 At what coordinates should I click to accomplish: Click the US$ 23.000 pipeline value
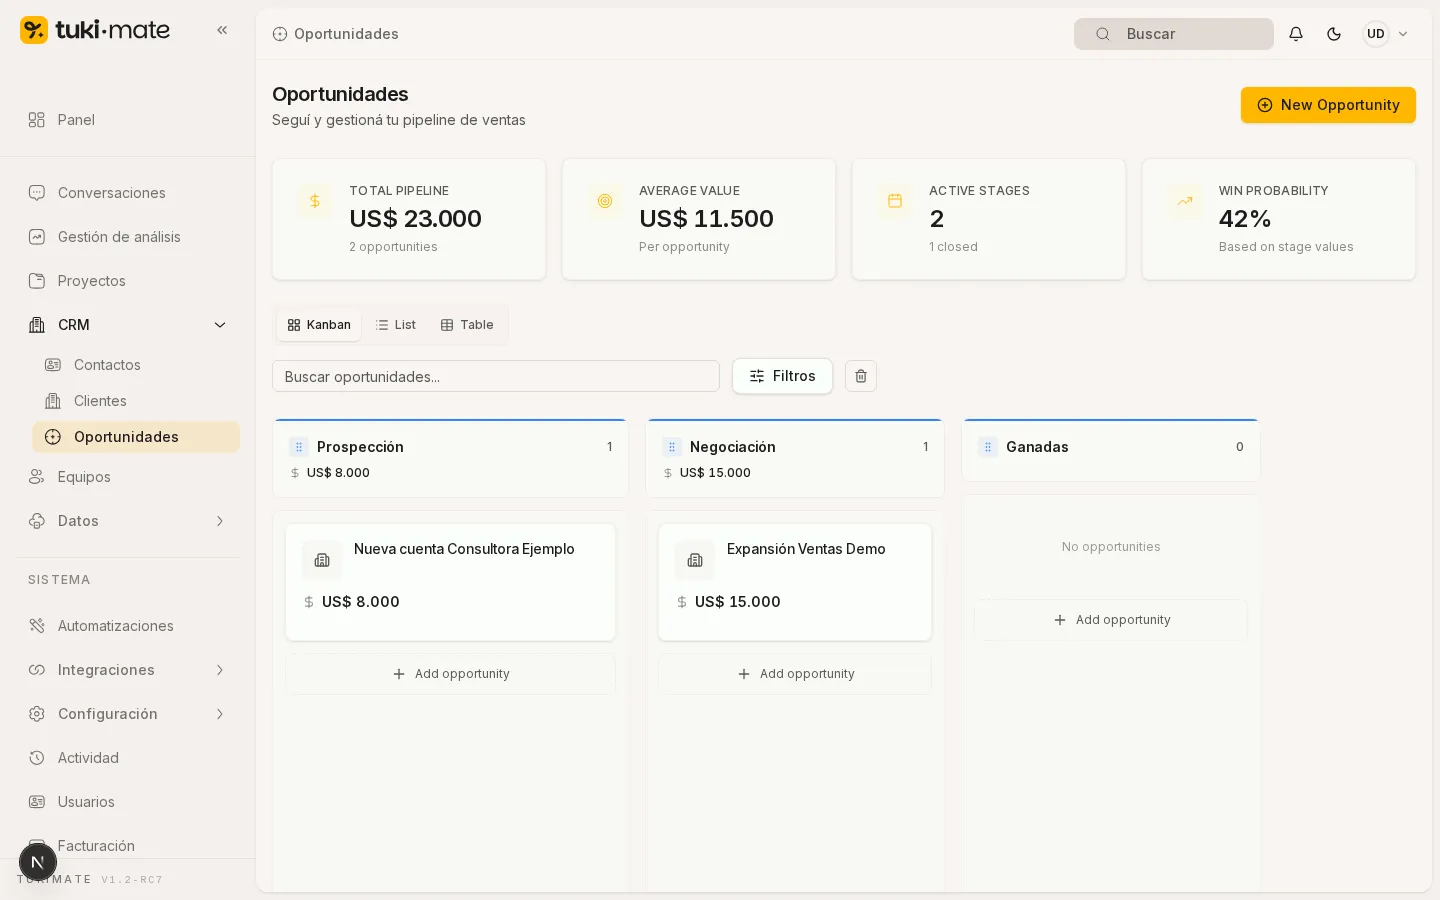coord(415,219)
